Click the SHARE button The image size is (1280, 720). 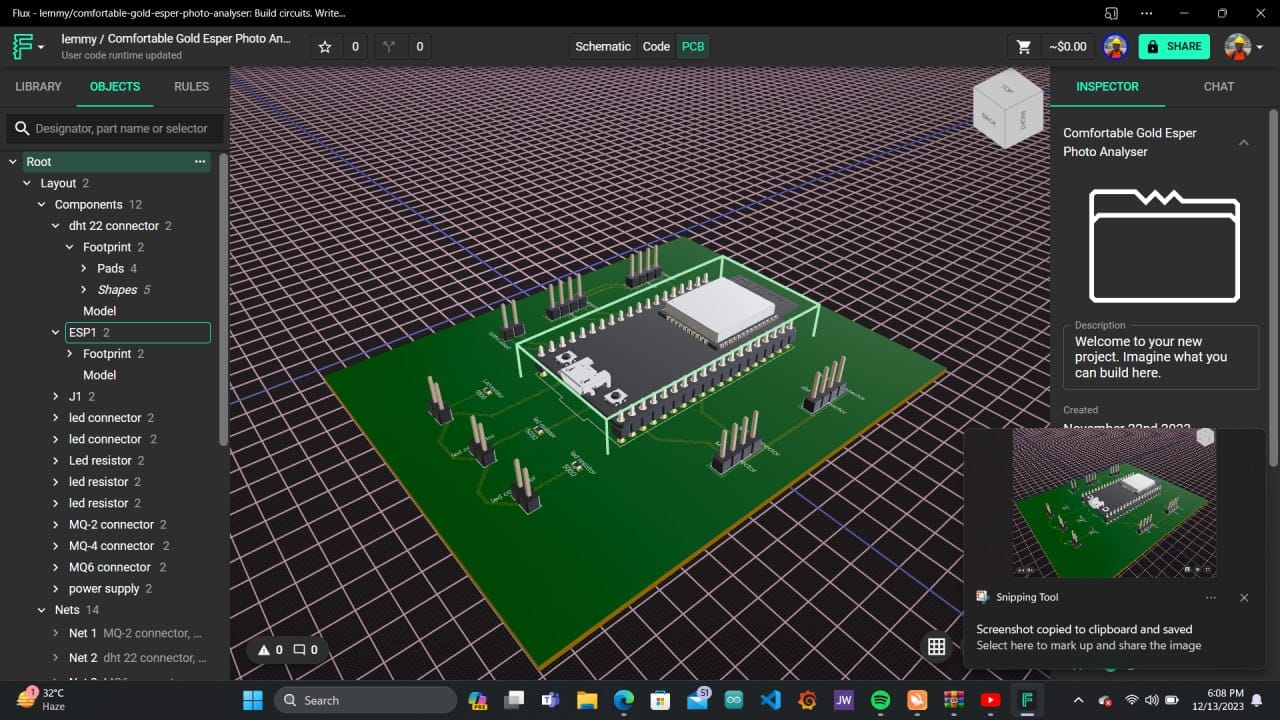click(1174, 46)
